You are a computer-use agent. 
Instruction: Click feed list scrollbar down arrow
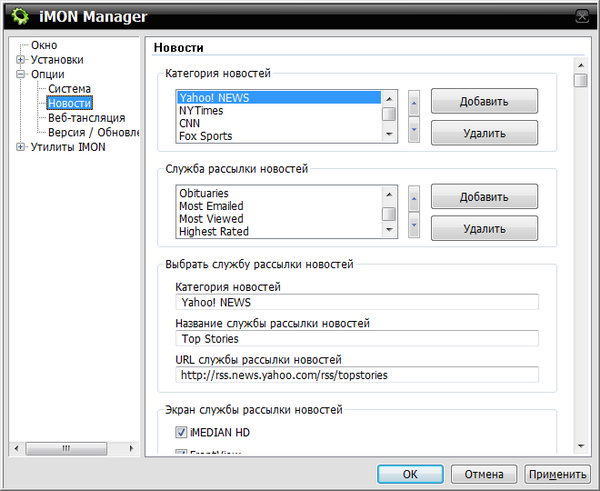point(389,230)
